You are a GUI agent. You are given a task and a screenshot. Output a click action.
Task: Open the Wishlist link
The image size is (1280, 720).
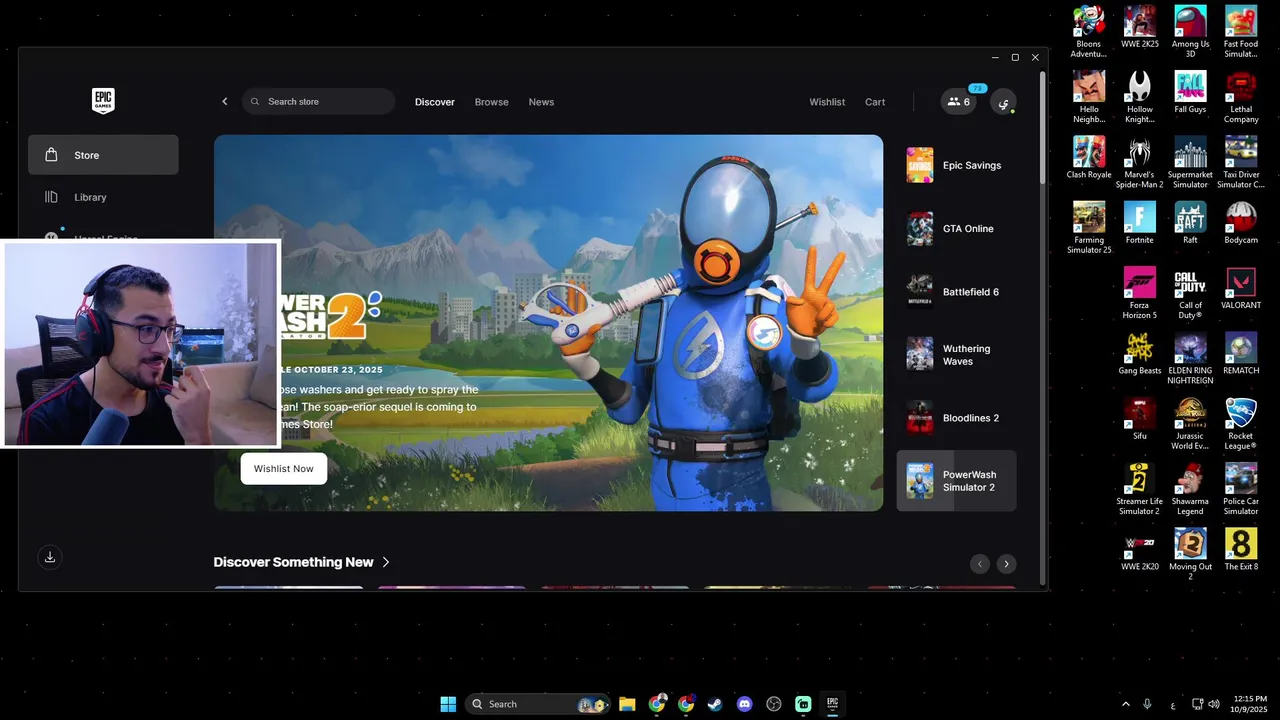(827, 102)
